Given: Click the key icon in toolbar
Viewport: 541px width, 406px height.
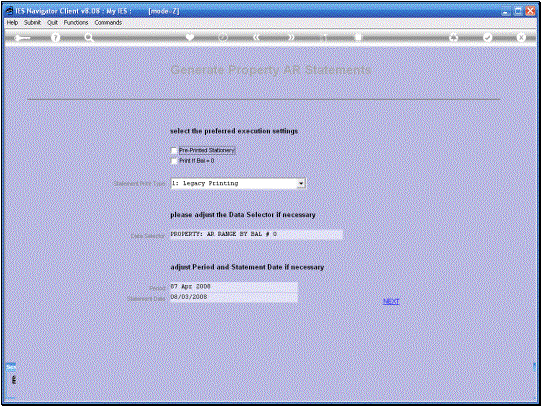Looking at the screenshot, I should (x=22, y=38).
